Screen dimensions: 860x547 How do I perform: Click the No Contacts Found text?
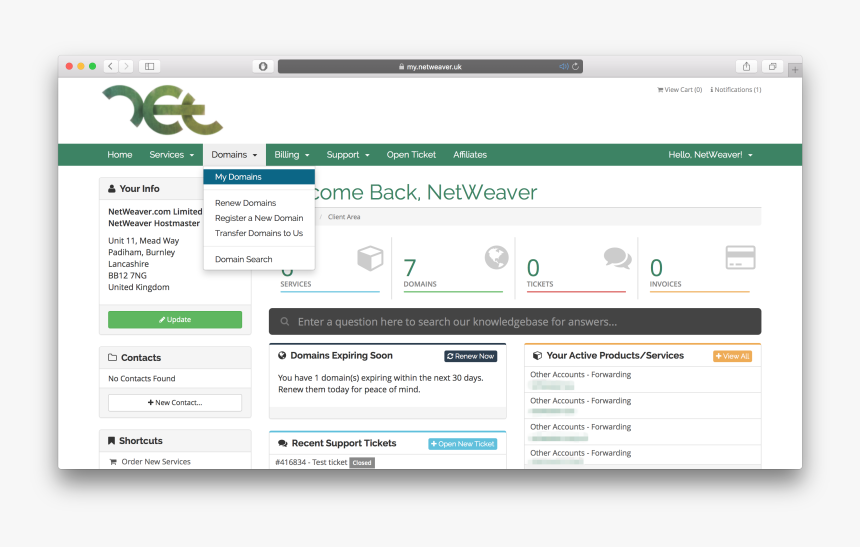142,379
